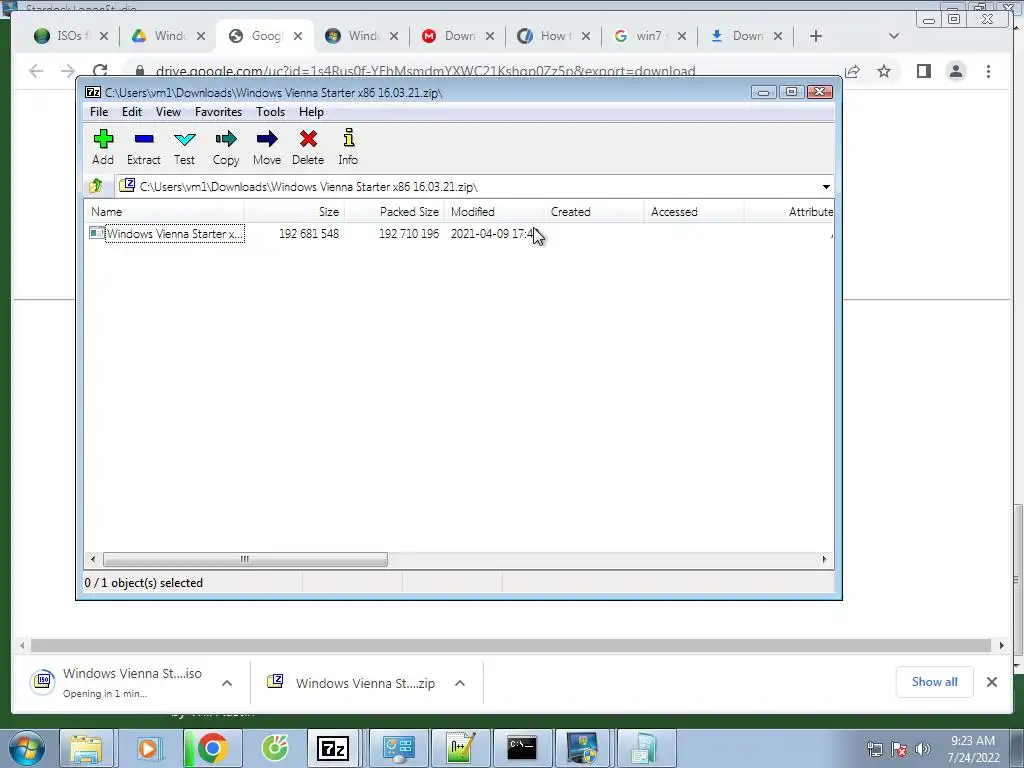Sort files by Size column
This screenshot has height=768, width=1024.
click(295, 212)
